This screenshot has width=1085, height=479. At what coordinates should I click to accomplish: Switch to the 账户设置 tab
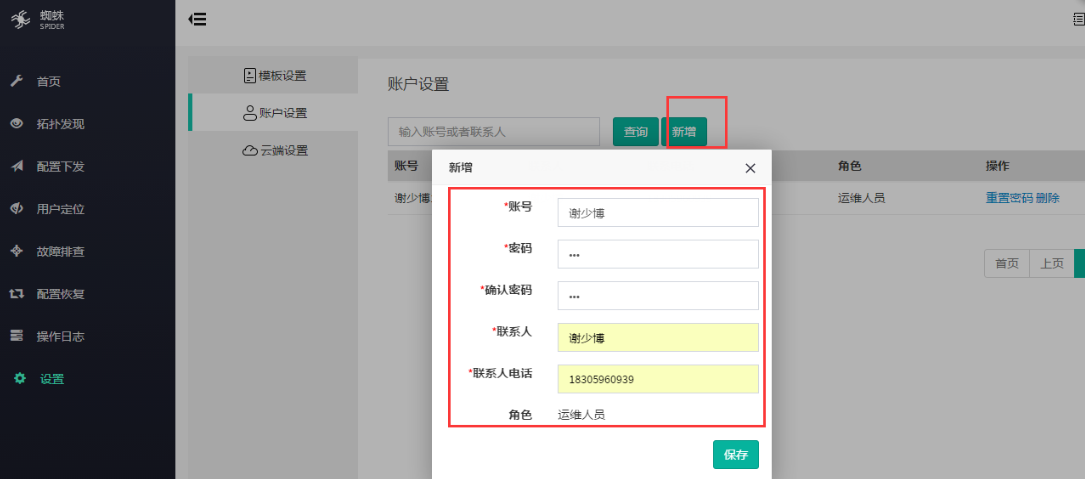(275, 113)
